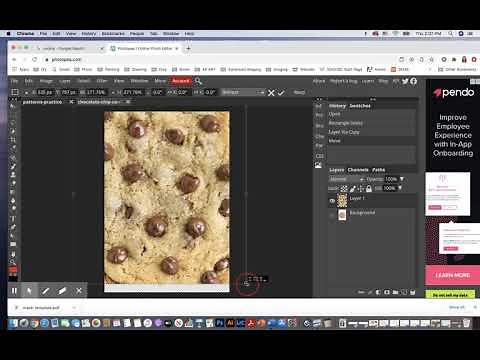The image size is (480, 360).
Task: Click Show all in the downloads bar
Action: (456, 307)
